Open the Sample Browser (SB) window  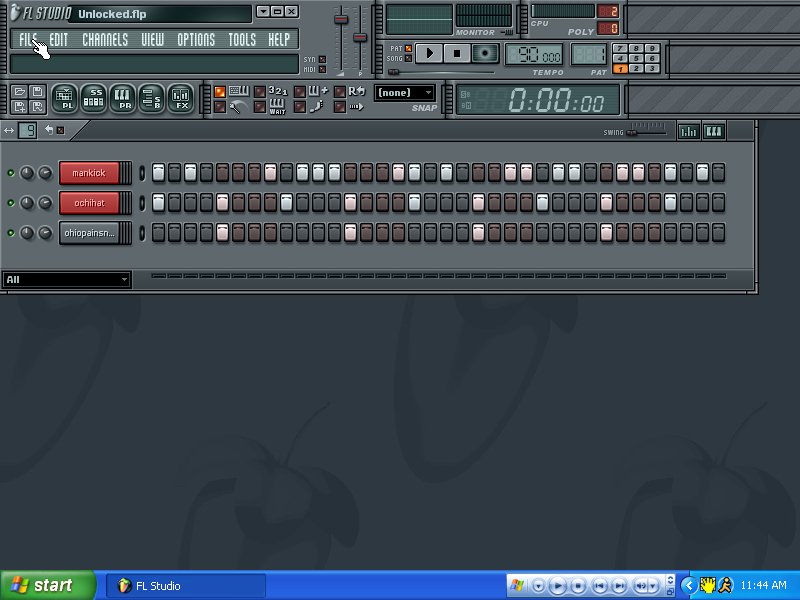(x=151, y=98)
